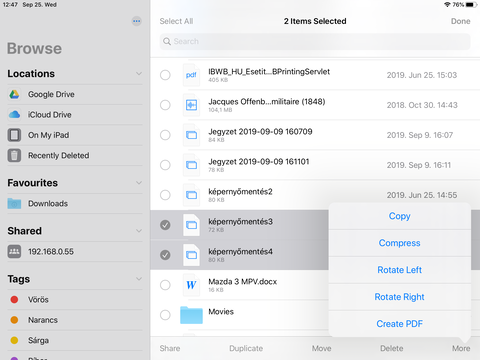Viewport: 480px width, 360px height.
Task: Click the Jacques Offenb file icon
Action: click(191, 105)
